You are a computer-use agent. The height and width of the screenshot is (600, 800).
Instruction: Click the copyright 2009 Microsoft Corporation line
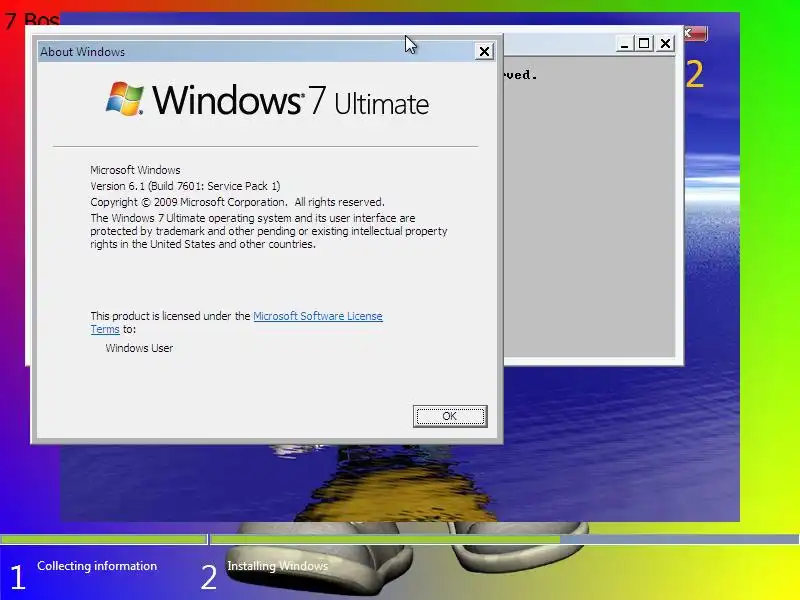pyautogui.click(x=237, y=202)
